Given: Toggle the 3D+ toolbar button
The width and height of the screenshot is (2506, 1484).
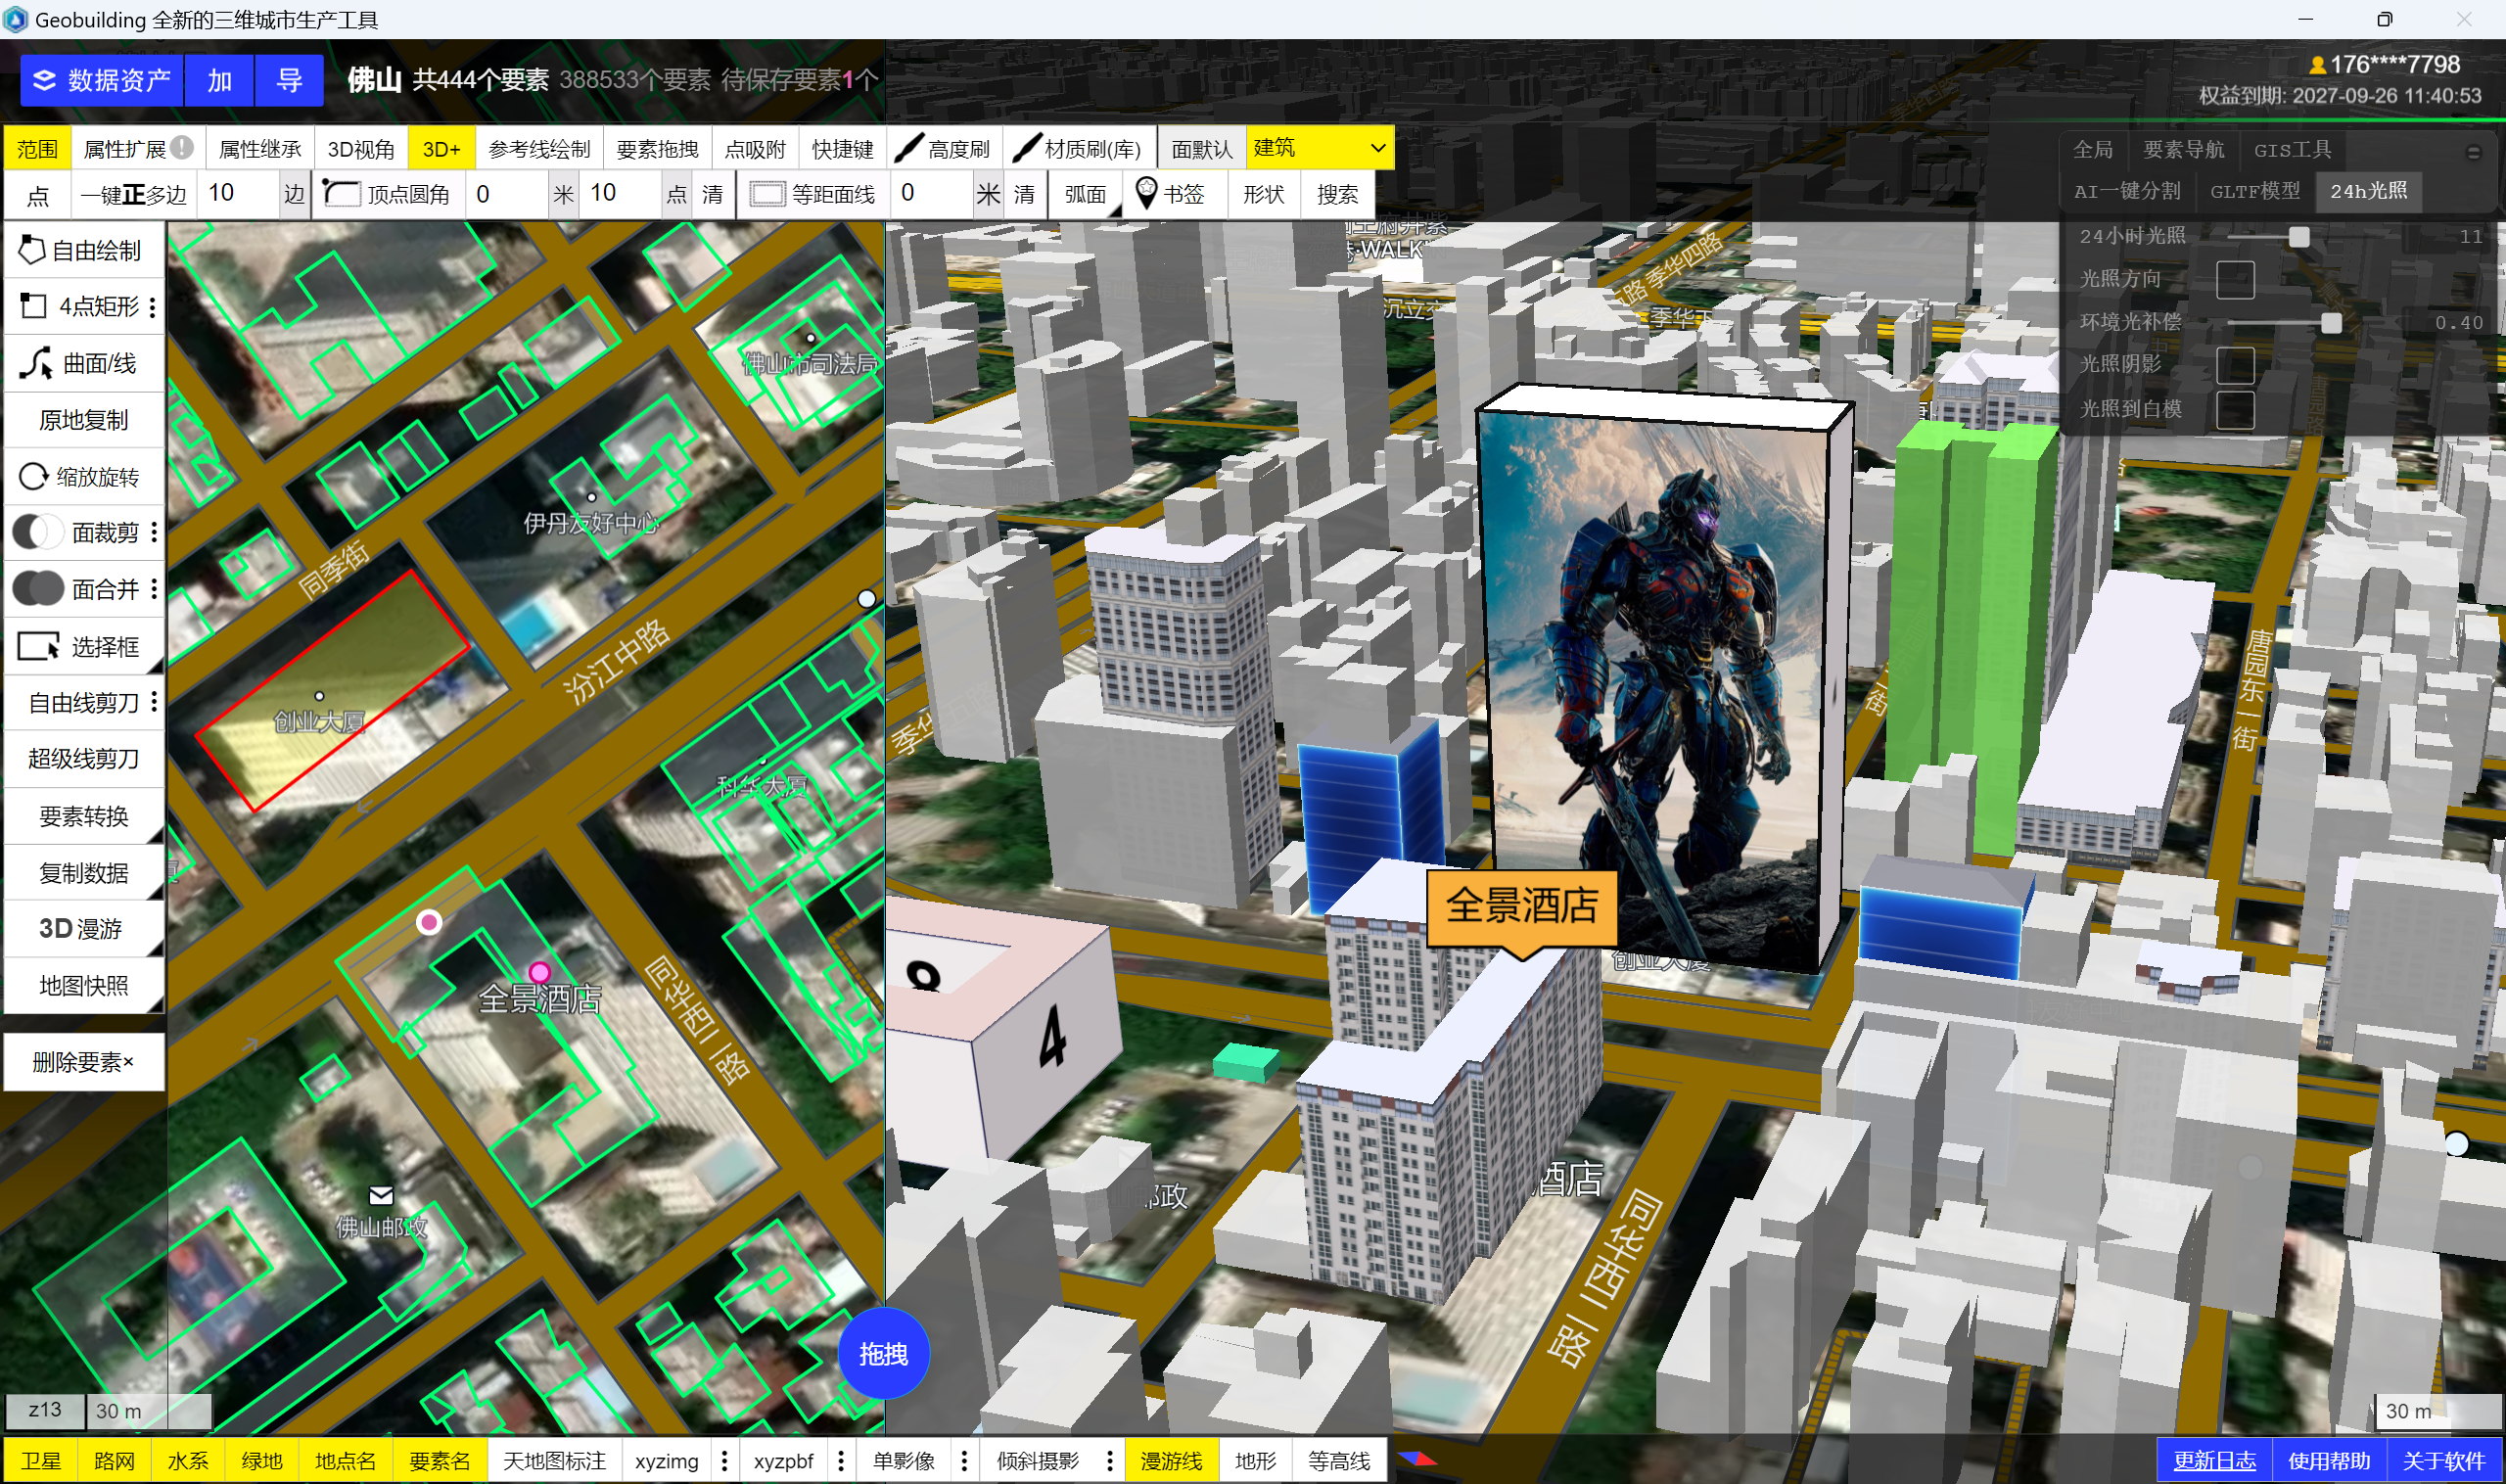Looking at the screenshot, I should [x=441, y=149].
